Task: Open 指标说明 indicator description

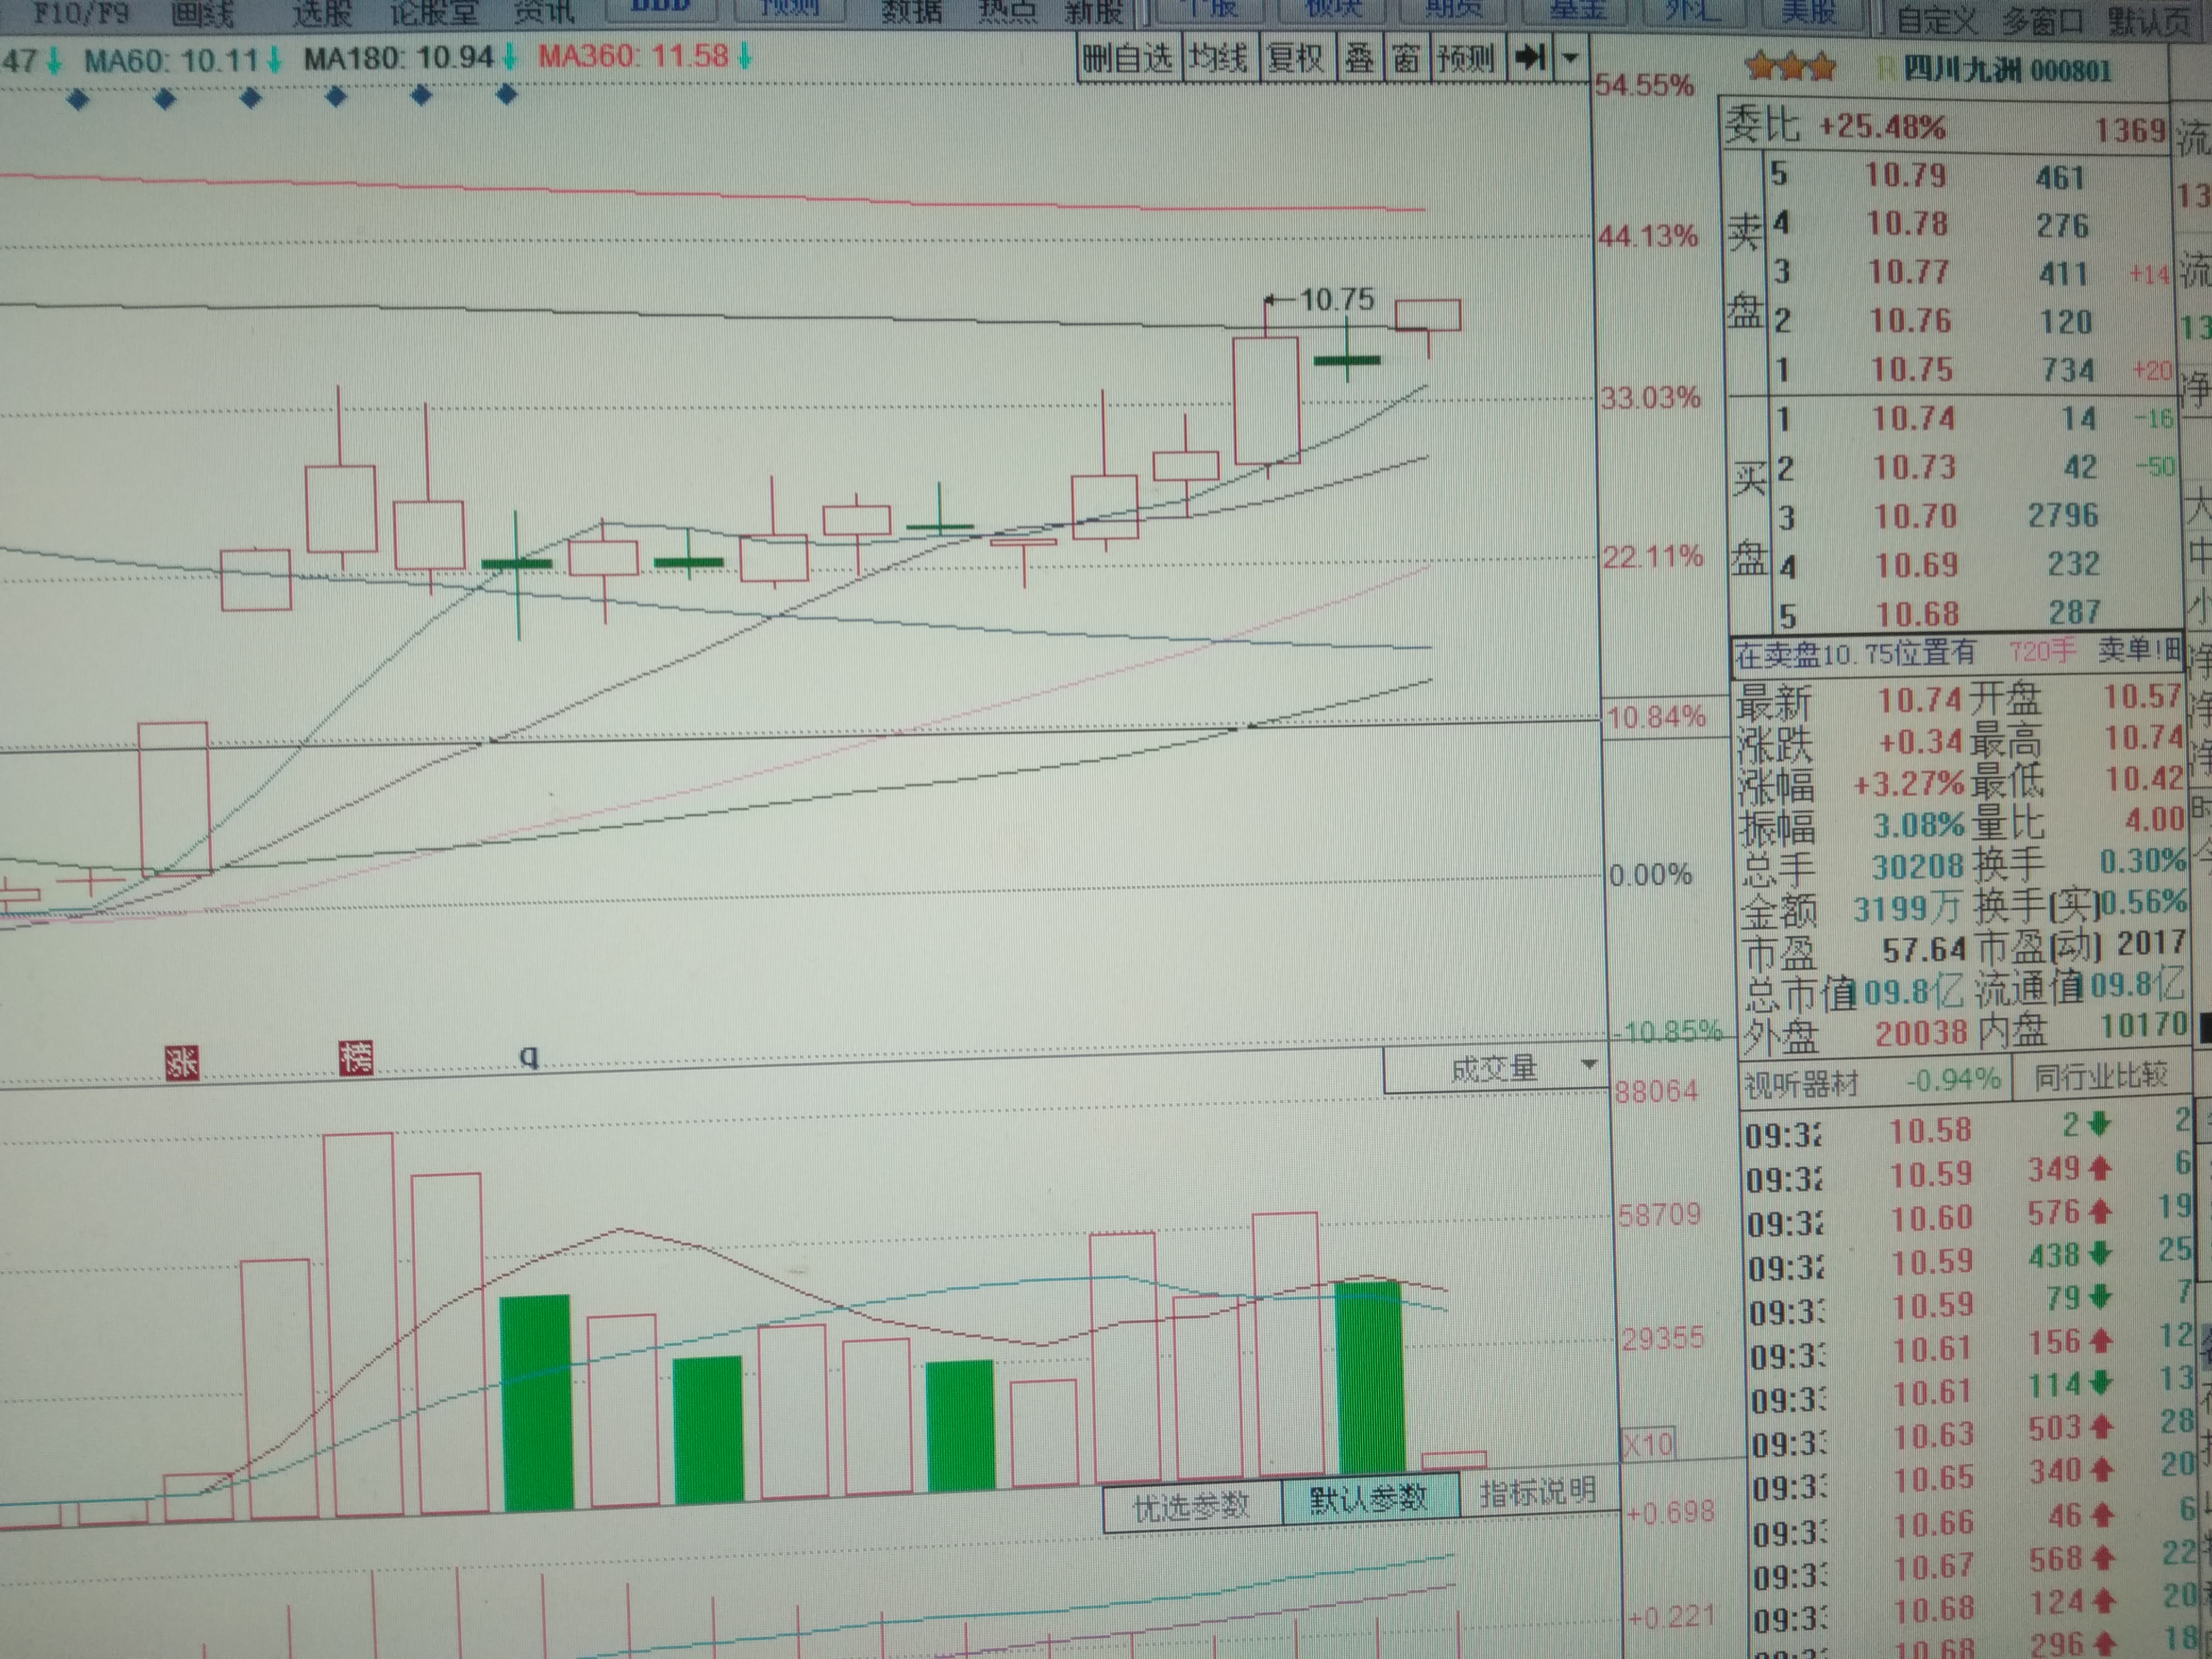Action: pyautogui.click(x=1537, y=1492)
